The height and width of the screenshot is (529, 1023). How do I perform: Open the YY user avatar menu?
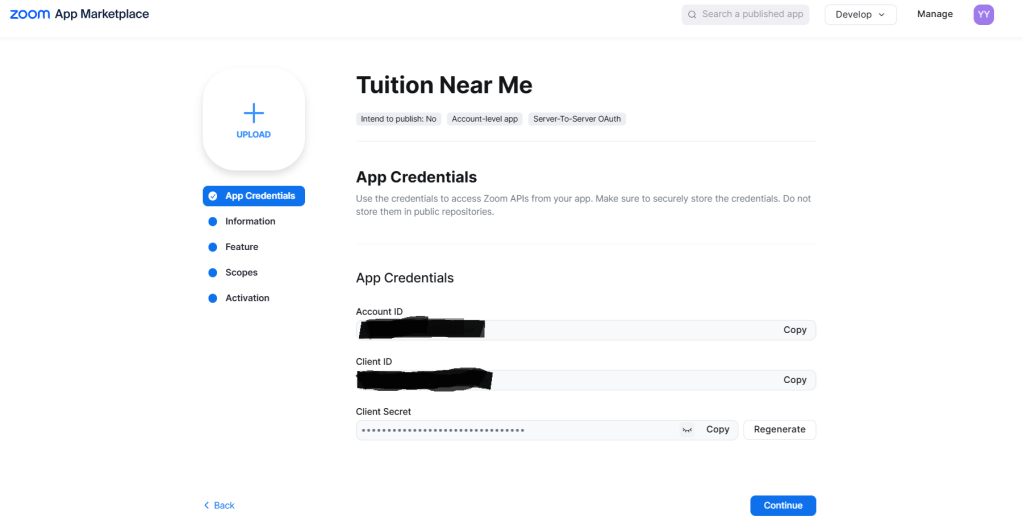(983, 15)
